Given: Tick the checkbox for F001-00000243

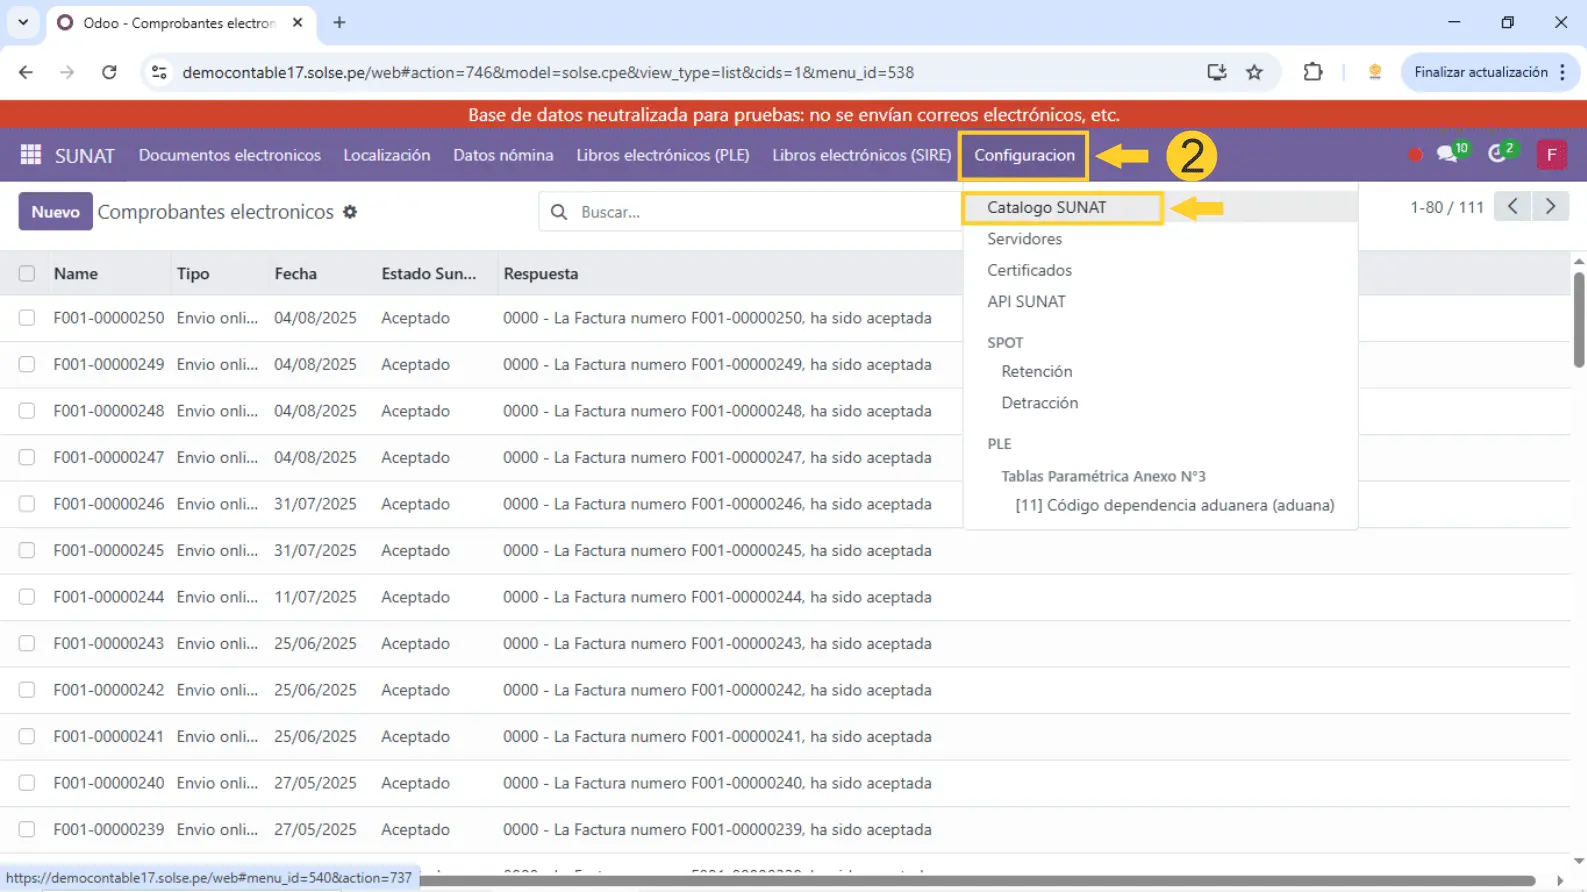Looking at the screenshot, I should (x=27, y=644).
